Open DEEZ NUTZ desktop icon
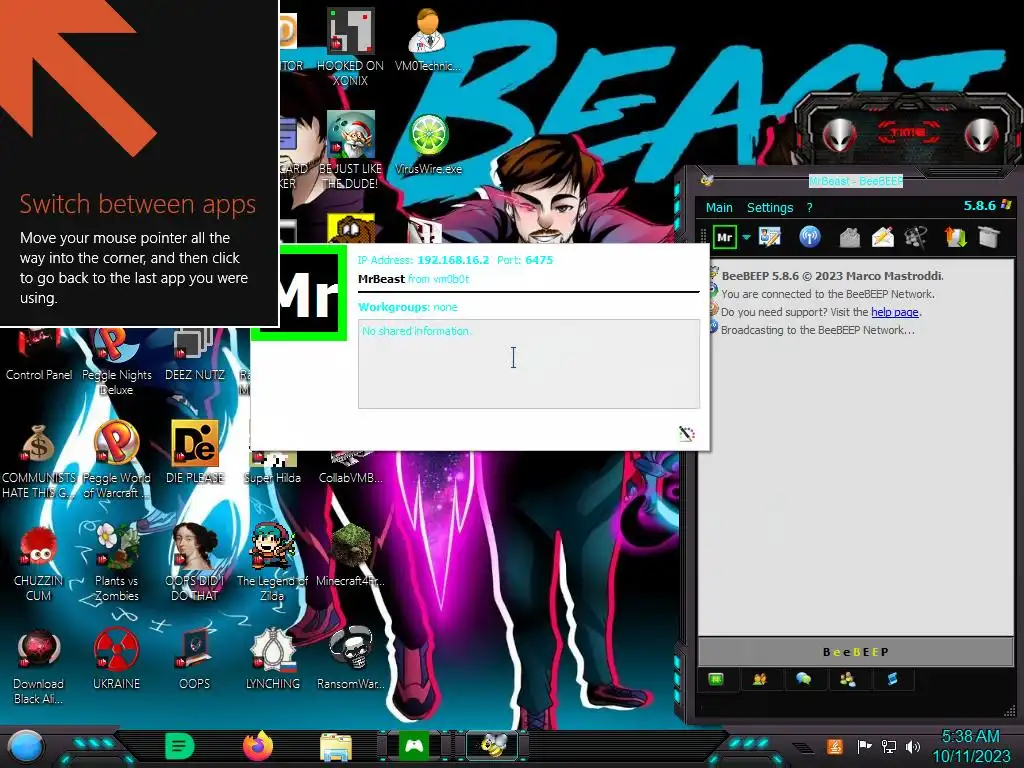 click(x=195, y=356)
